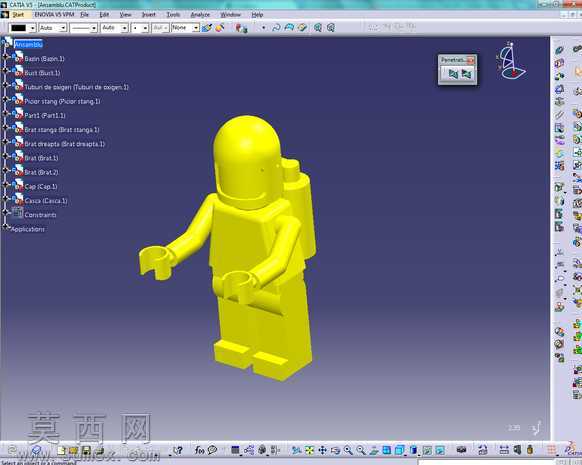Click the Zoom Out magnifier icon
This screenshot has height=465, width=582.
[360, 450]
